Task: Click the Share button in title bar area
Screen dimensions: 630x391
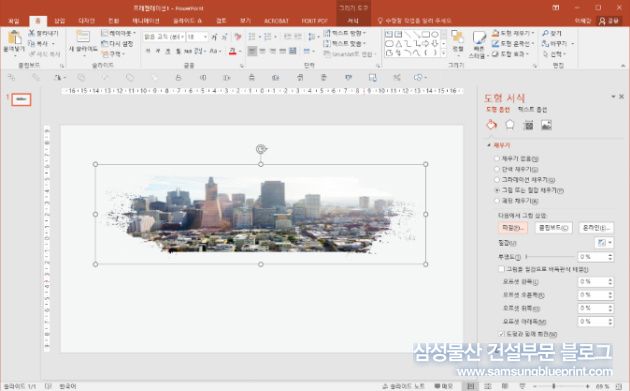Action: tap(609, 21)
